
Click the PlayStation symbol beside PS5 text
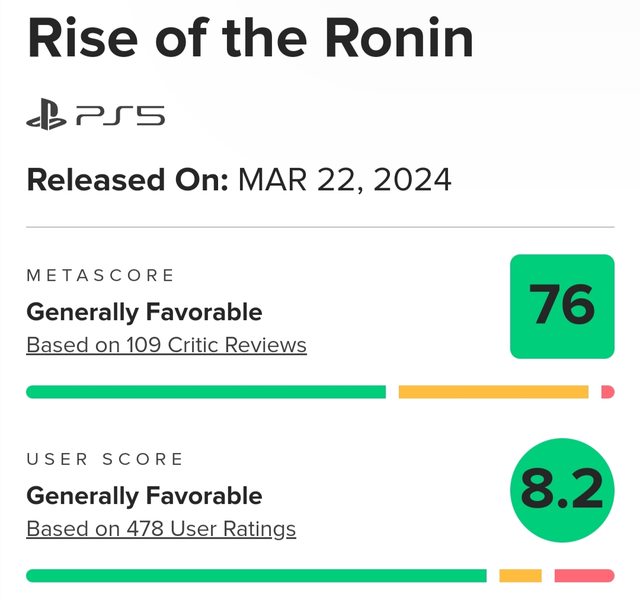click(46, 117)
